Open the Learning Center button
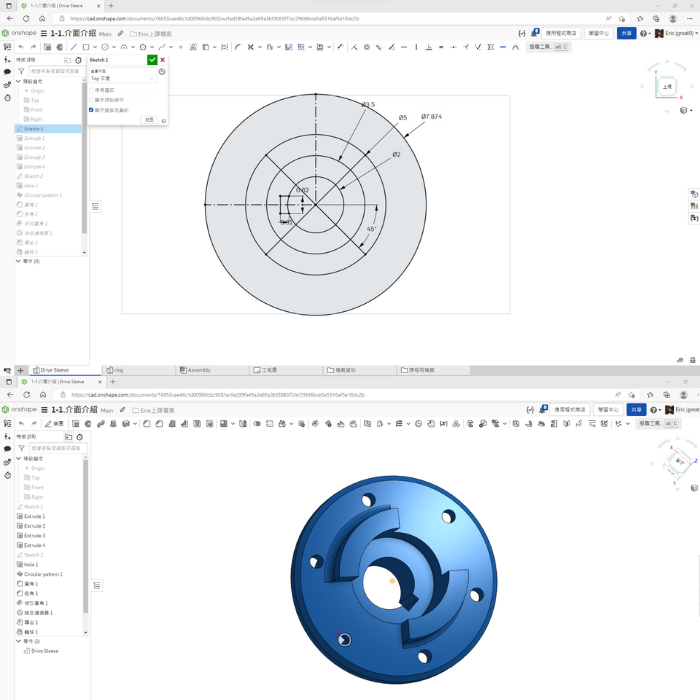 coord(599,33)
